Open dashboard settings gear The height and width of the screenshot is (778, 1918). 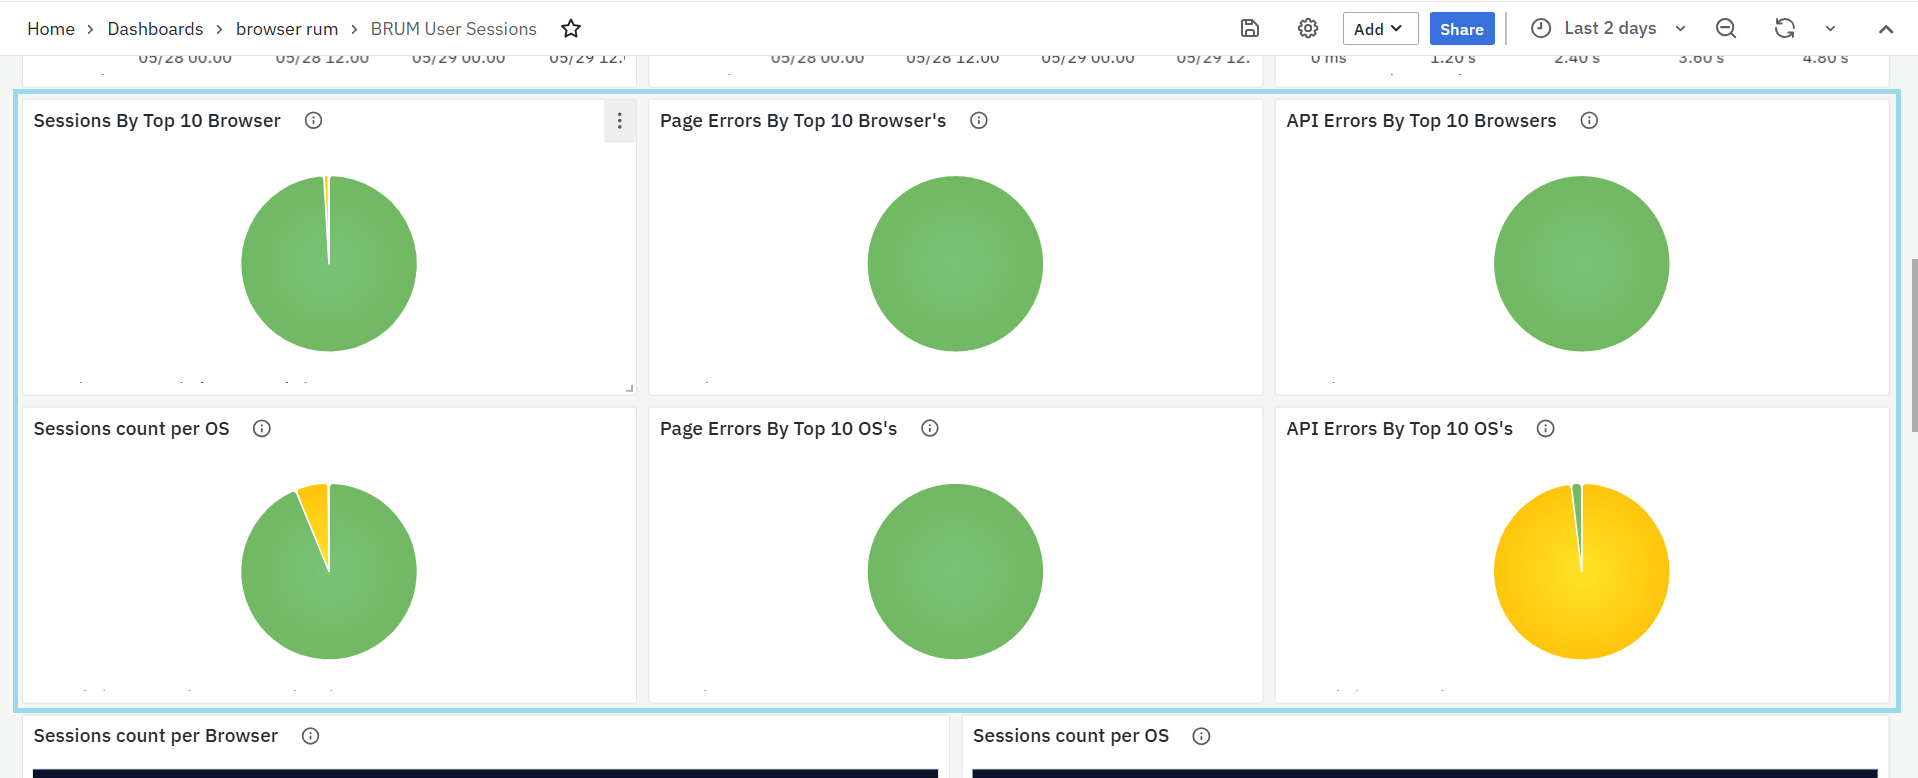[1308, 29]
